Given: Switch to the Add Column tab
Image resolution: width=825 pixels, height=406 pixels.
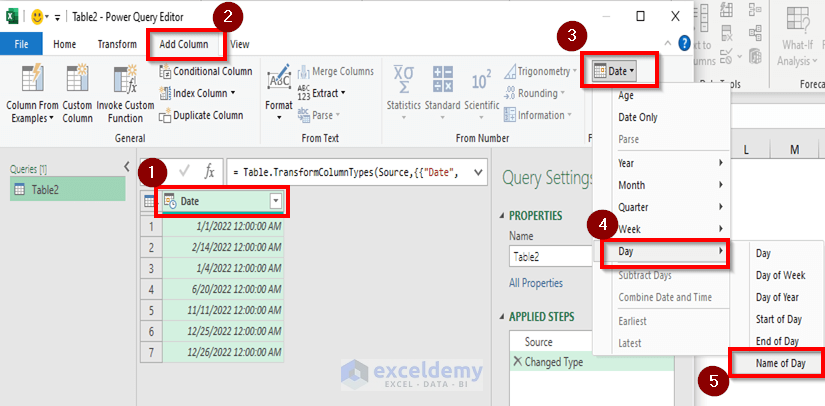Looking at the screenshot, I should tap(184, 44).
